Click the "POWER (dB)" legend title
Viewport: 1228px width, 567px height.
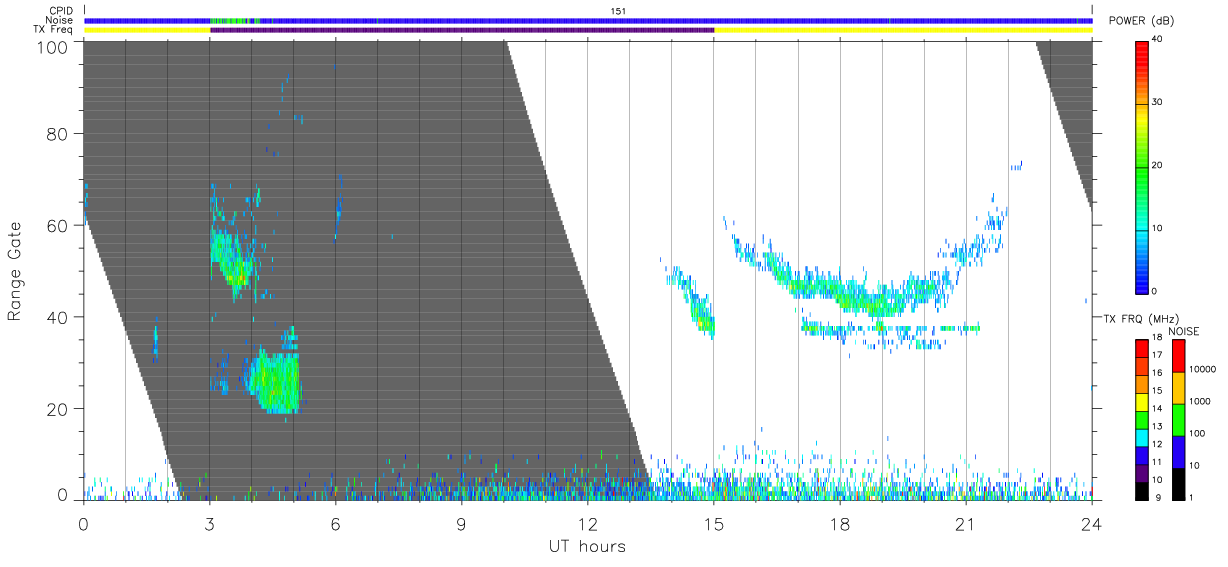1141,21
